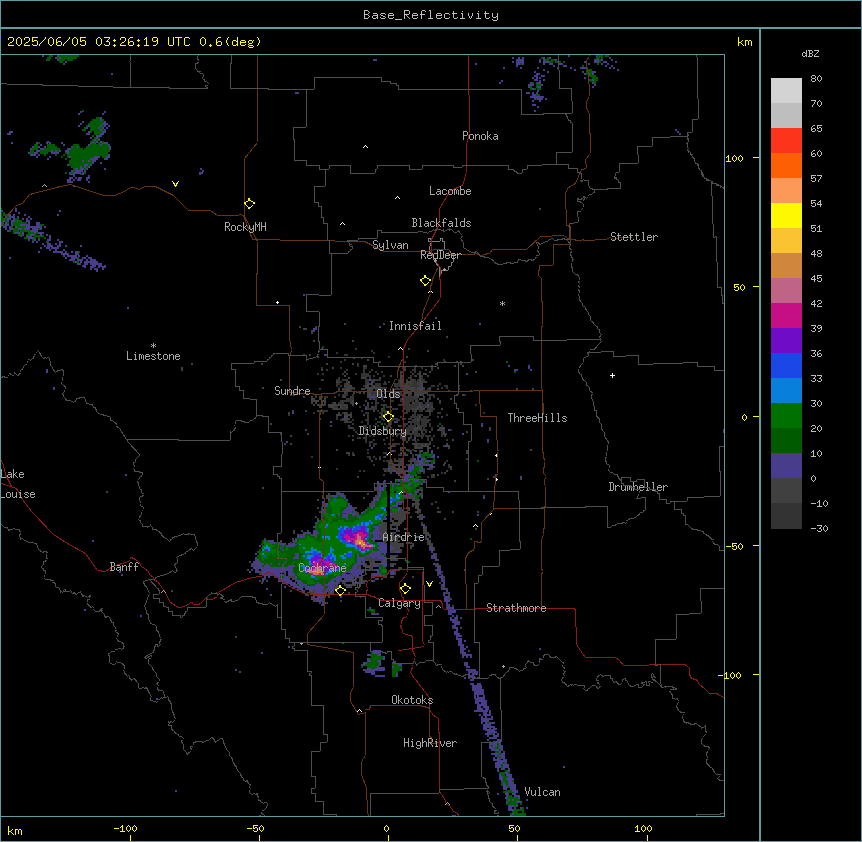The height and width of the screenshot is (842, 862).
Task: Select the yellow diamond marker between Olds and Didsbury
Action: [388, 417]
